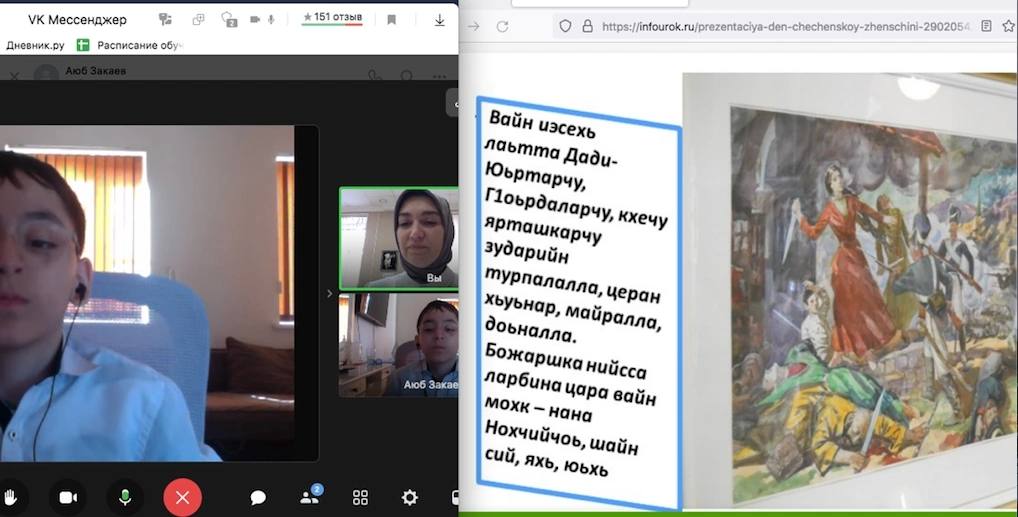Select the Вы video thumbnail
Screen dimensions: 1018x517
399,238
